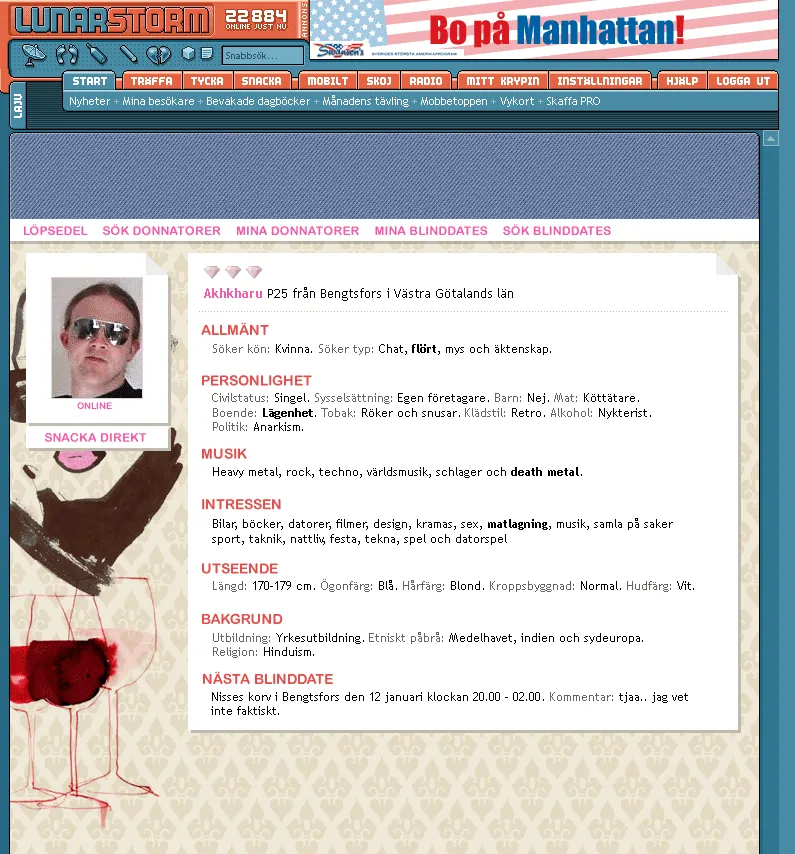Click the LOGGA UT tab
Viewport: 795px width, 854px height.
[743, 81]
